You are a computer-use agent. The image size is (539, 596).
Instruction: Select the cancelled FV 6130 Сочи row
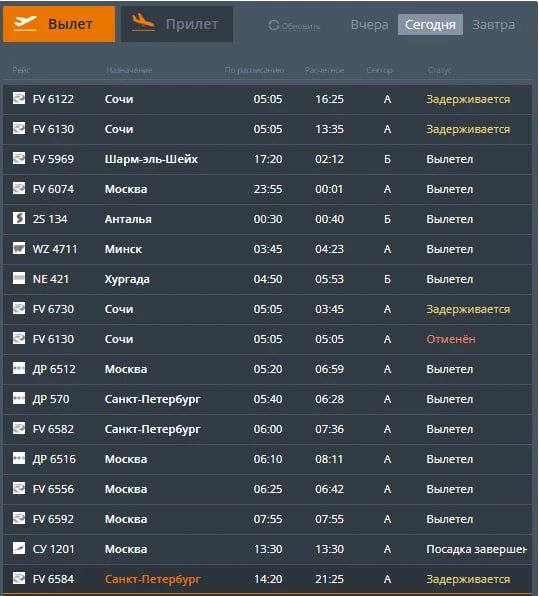267,339
